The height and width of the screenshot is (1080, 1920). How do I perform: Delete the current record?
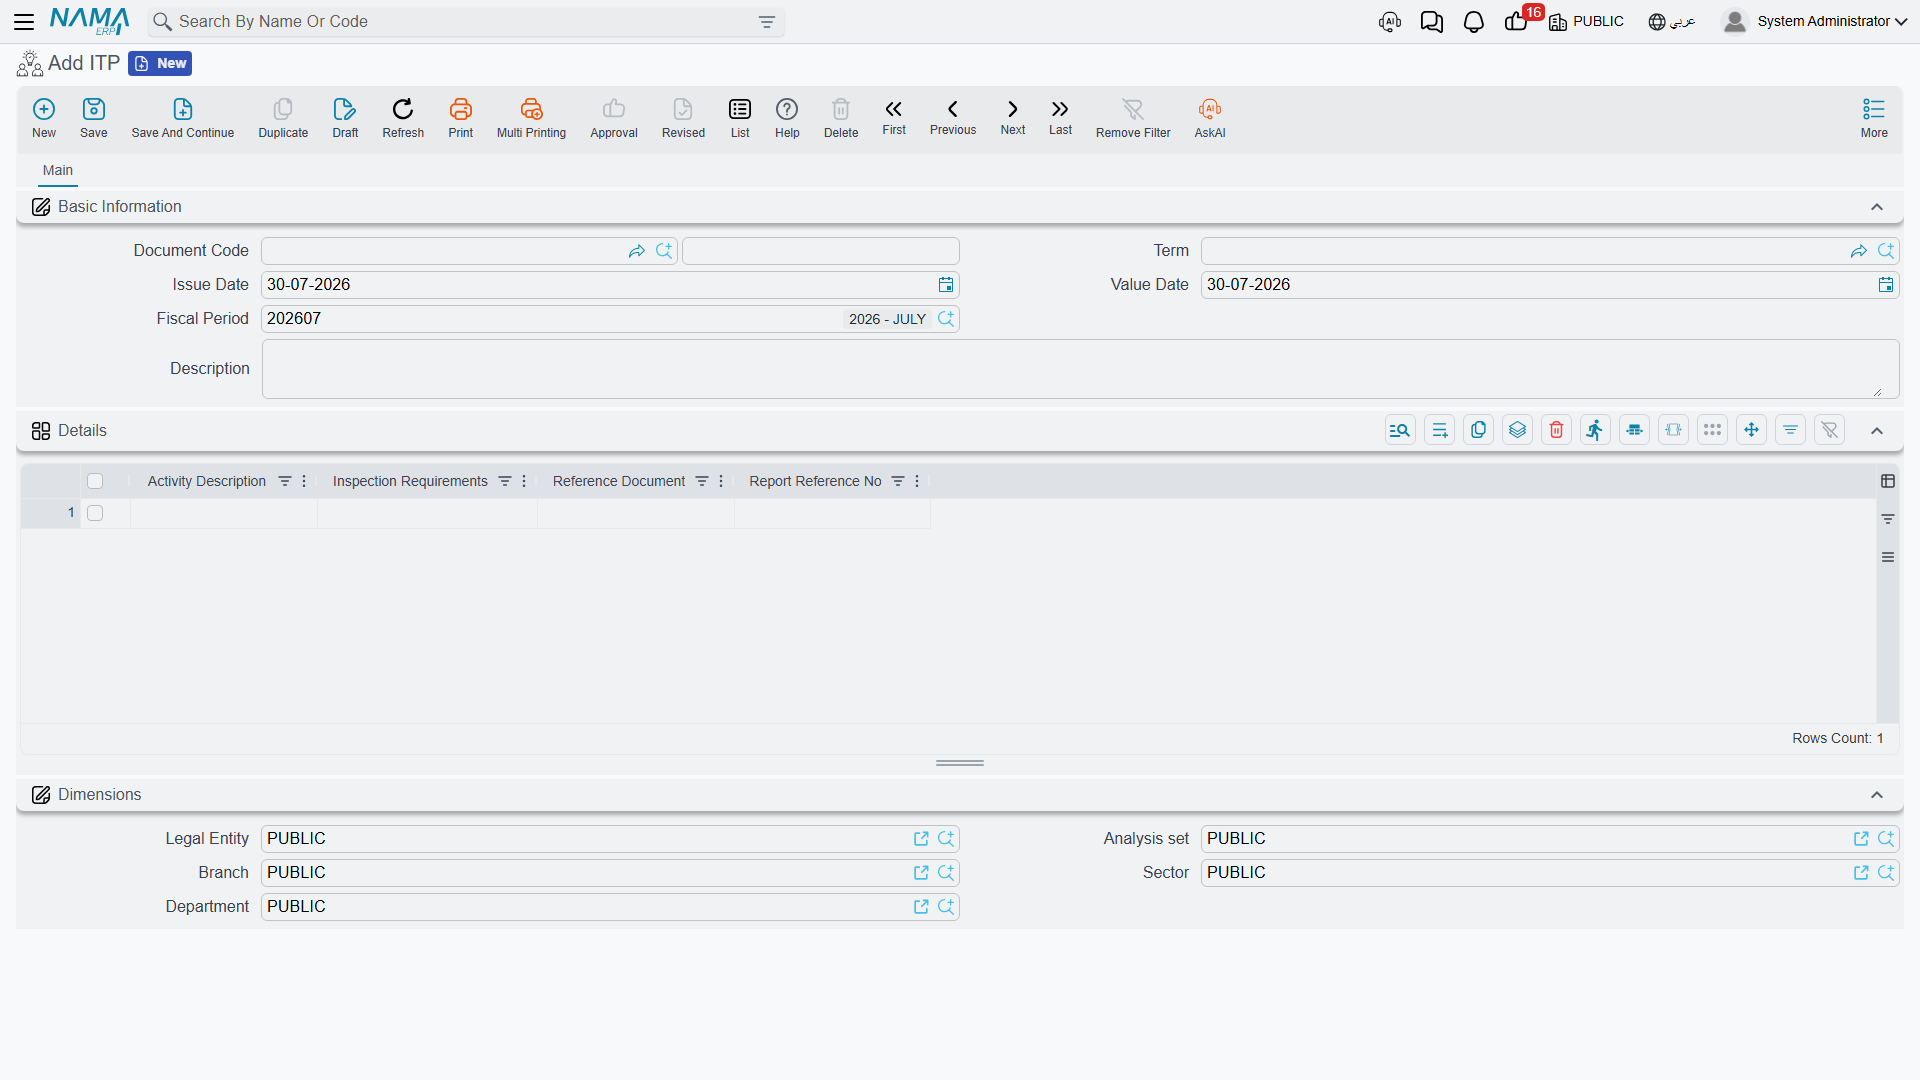tap(841, 118)
